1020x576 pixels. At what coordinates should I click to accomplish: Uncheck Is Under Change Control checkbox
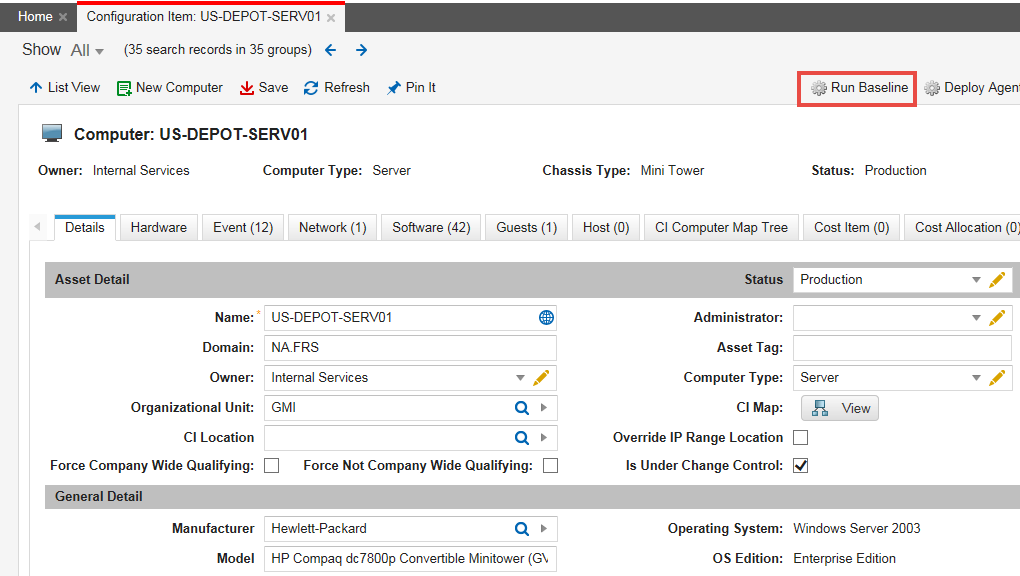(x=800, y=466)
